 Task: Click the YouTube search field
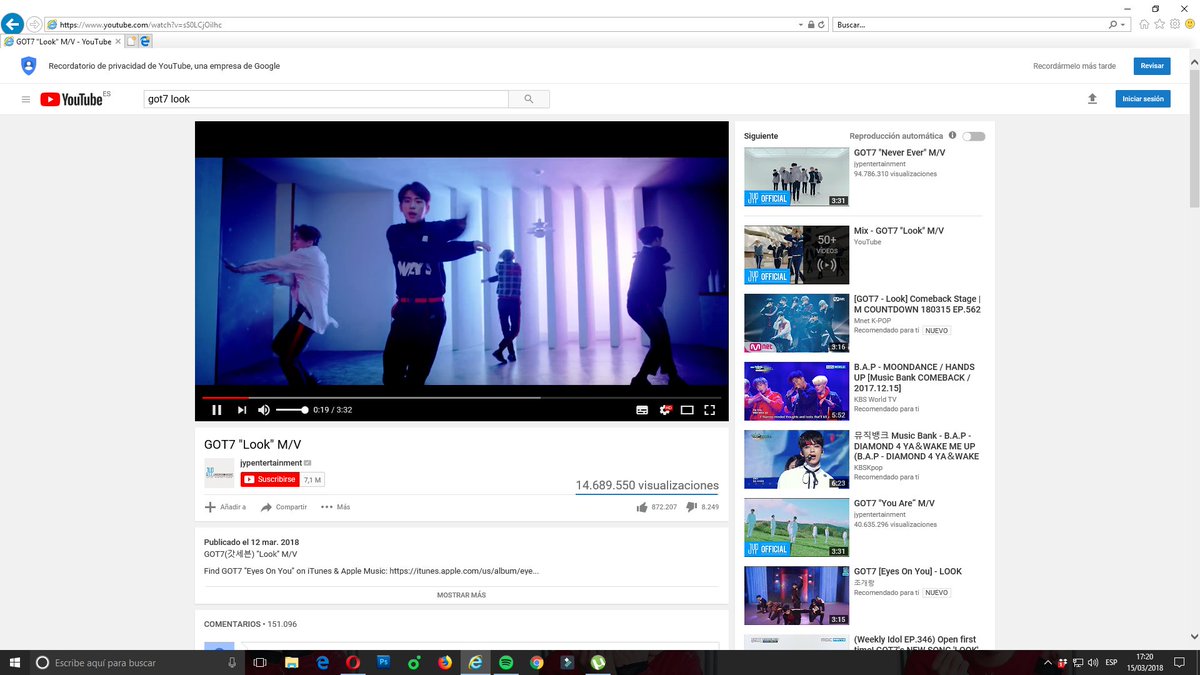coord(325,99)
